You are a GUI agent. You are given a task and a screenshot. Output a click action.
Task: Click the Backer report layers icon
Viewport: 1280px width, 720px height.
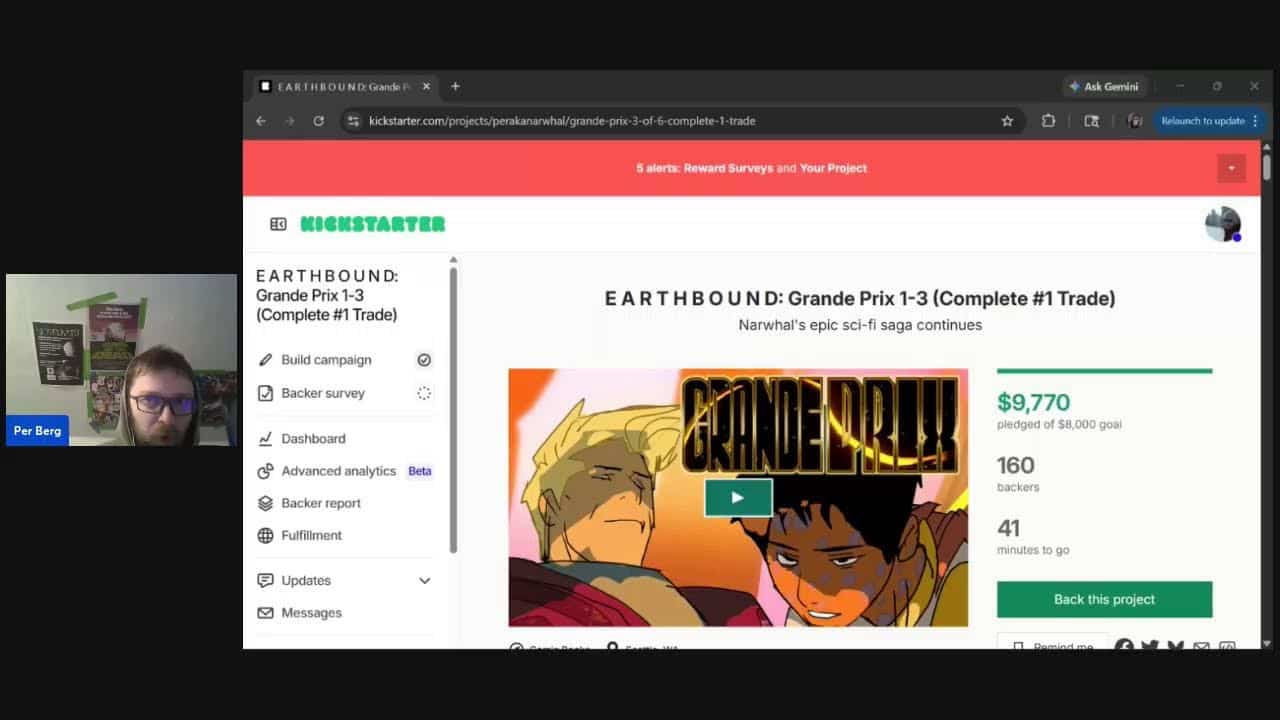(265, 503)
